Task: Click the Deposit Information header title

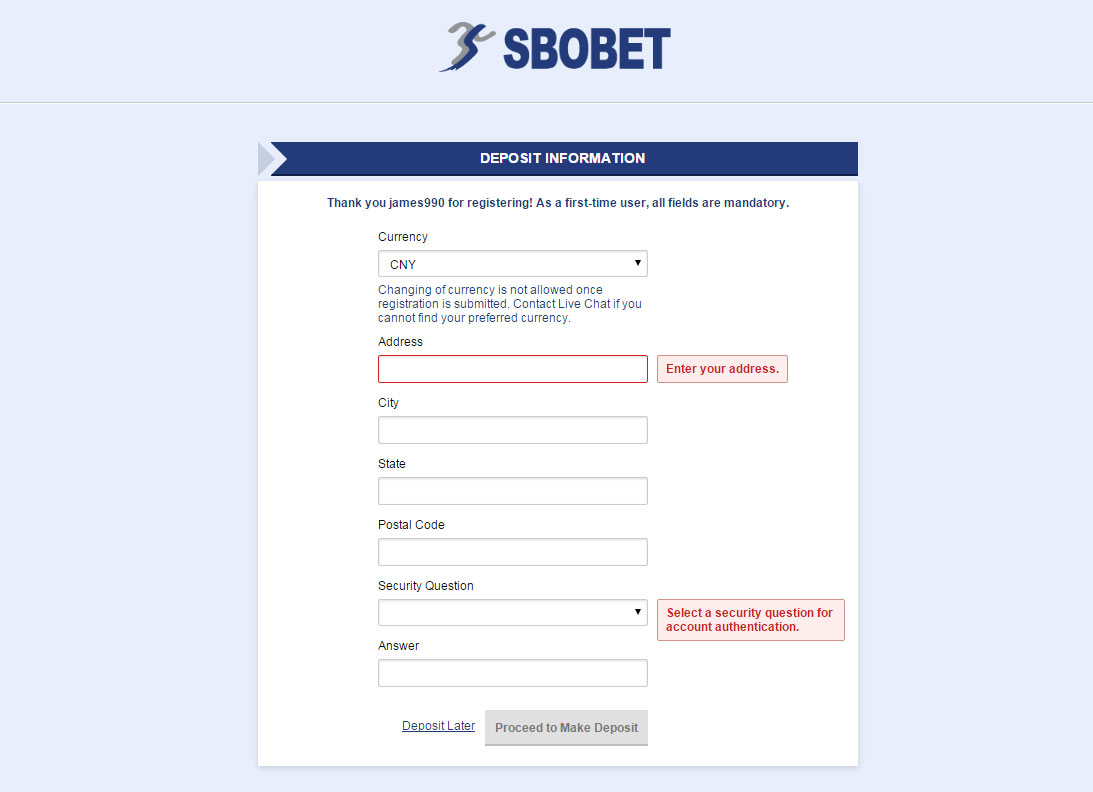Action: click(562, 158)
